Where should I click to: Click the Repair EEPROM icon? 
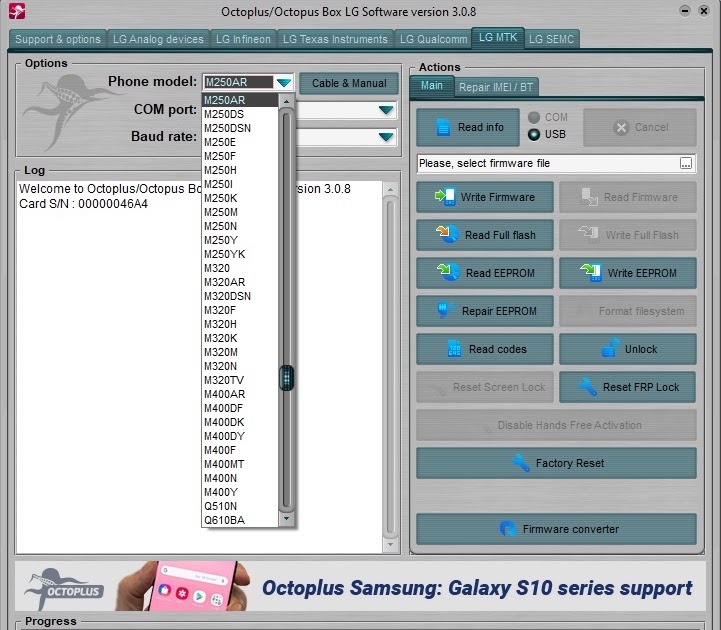click(445, 310)
